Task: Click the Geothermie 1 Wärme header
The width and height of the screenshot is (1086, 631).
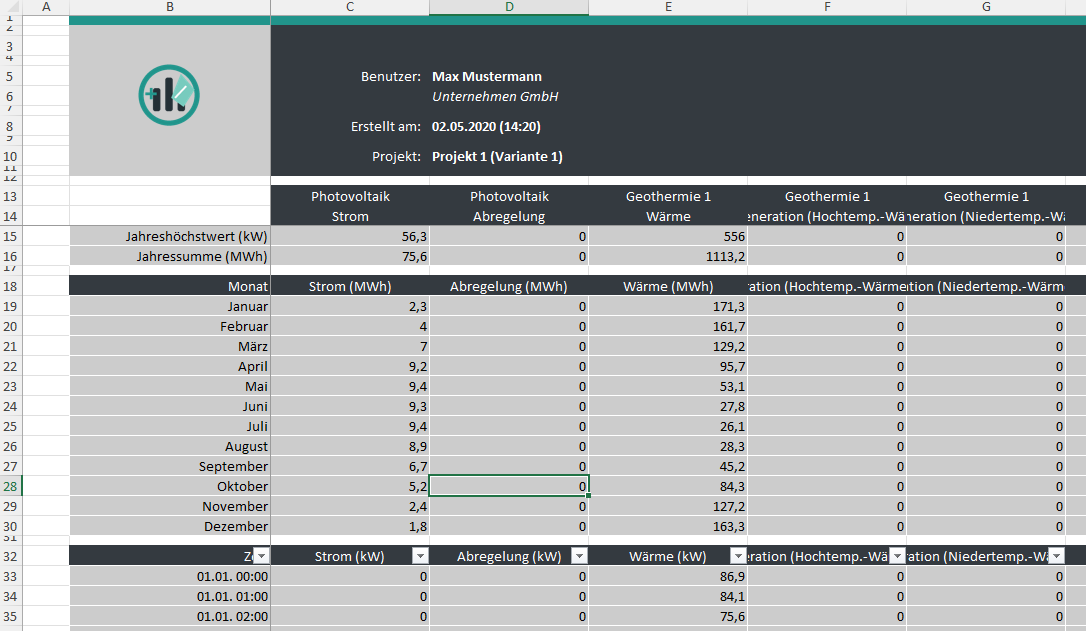Action: coord(668,206)
